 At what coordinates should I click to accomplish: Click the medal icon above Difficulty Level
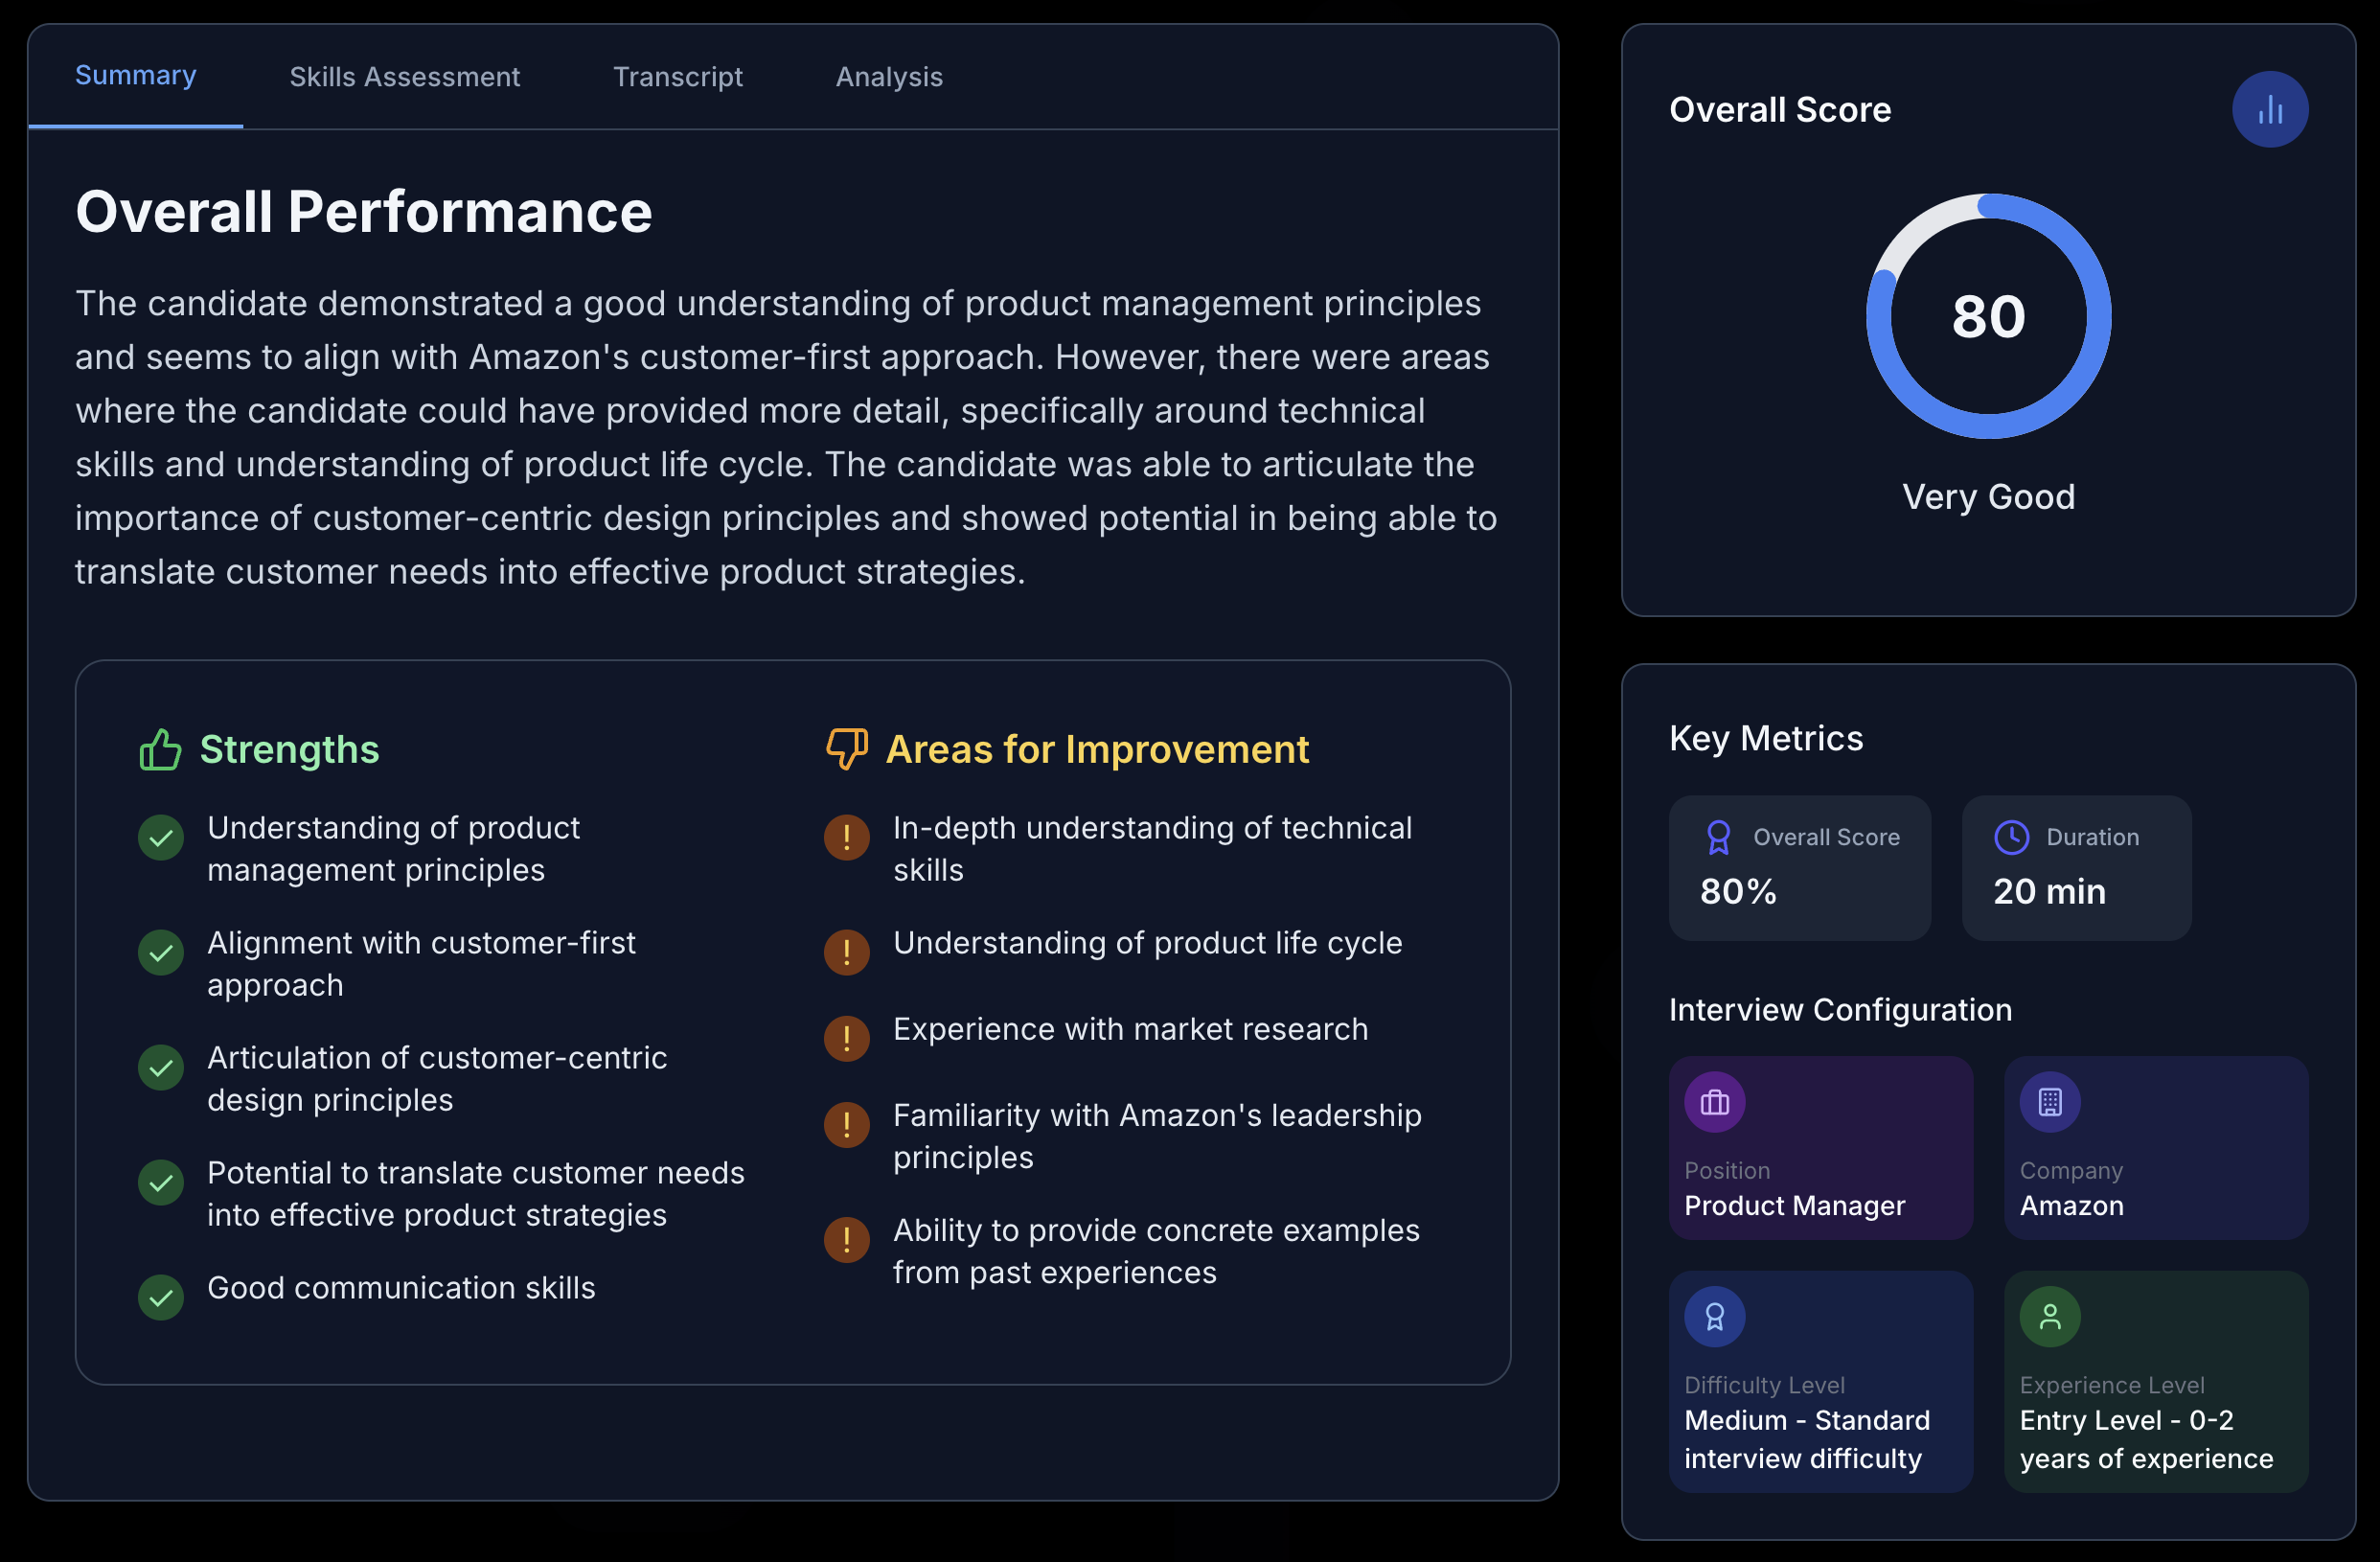click(1714, 1317)
